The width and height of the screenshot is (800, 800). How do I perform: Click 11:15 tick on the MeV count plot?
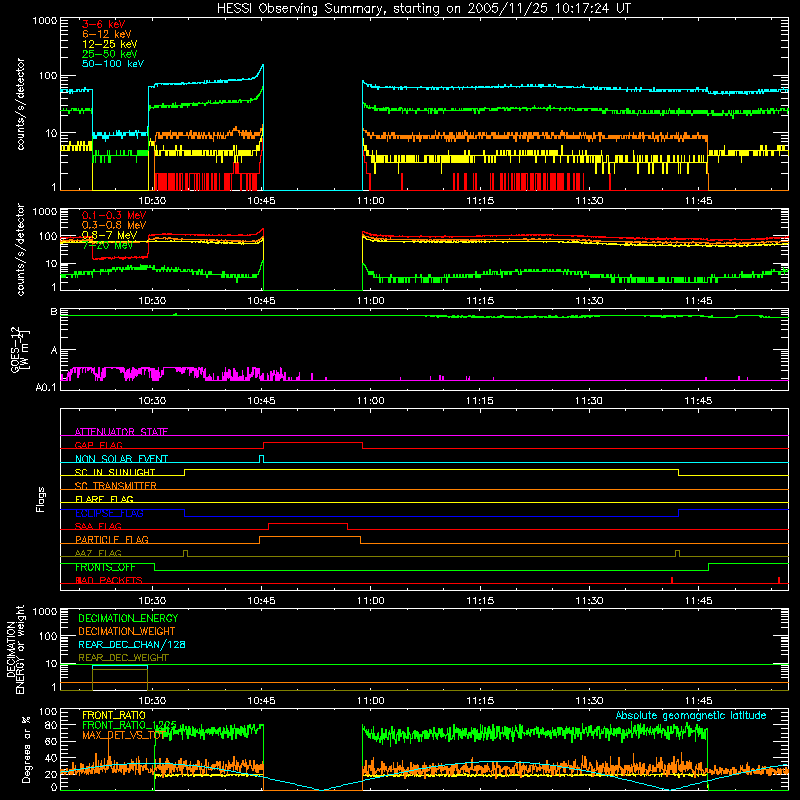click(x=480, y=301)
